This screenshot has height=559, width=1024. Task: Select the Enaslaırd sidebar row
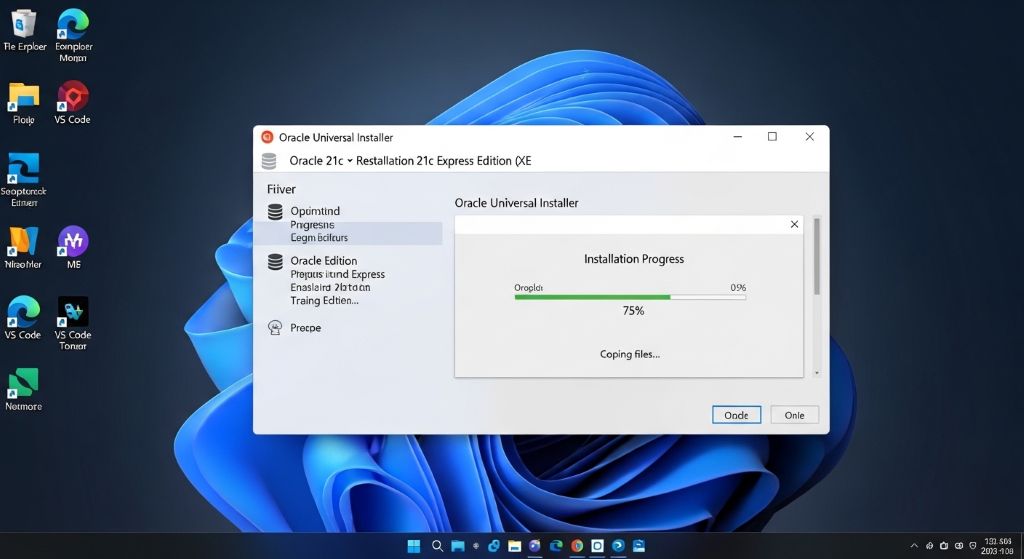point(330,287)
